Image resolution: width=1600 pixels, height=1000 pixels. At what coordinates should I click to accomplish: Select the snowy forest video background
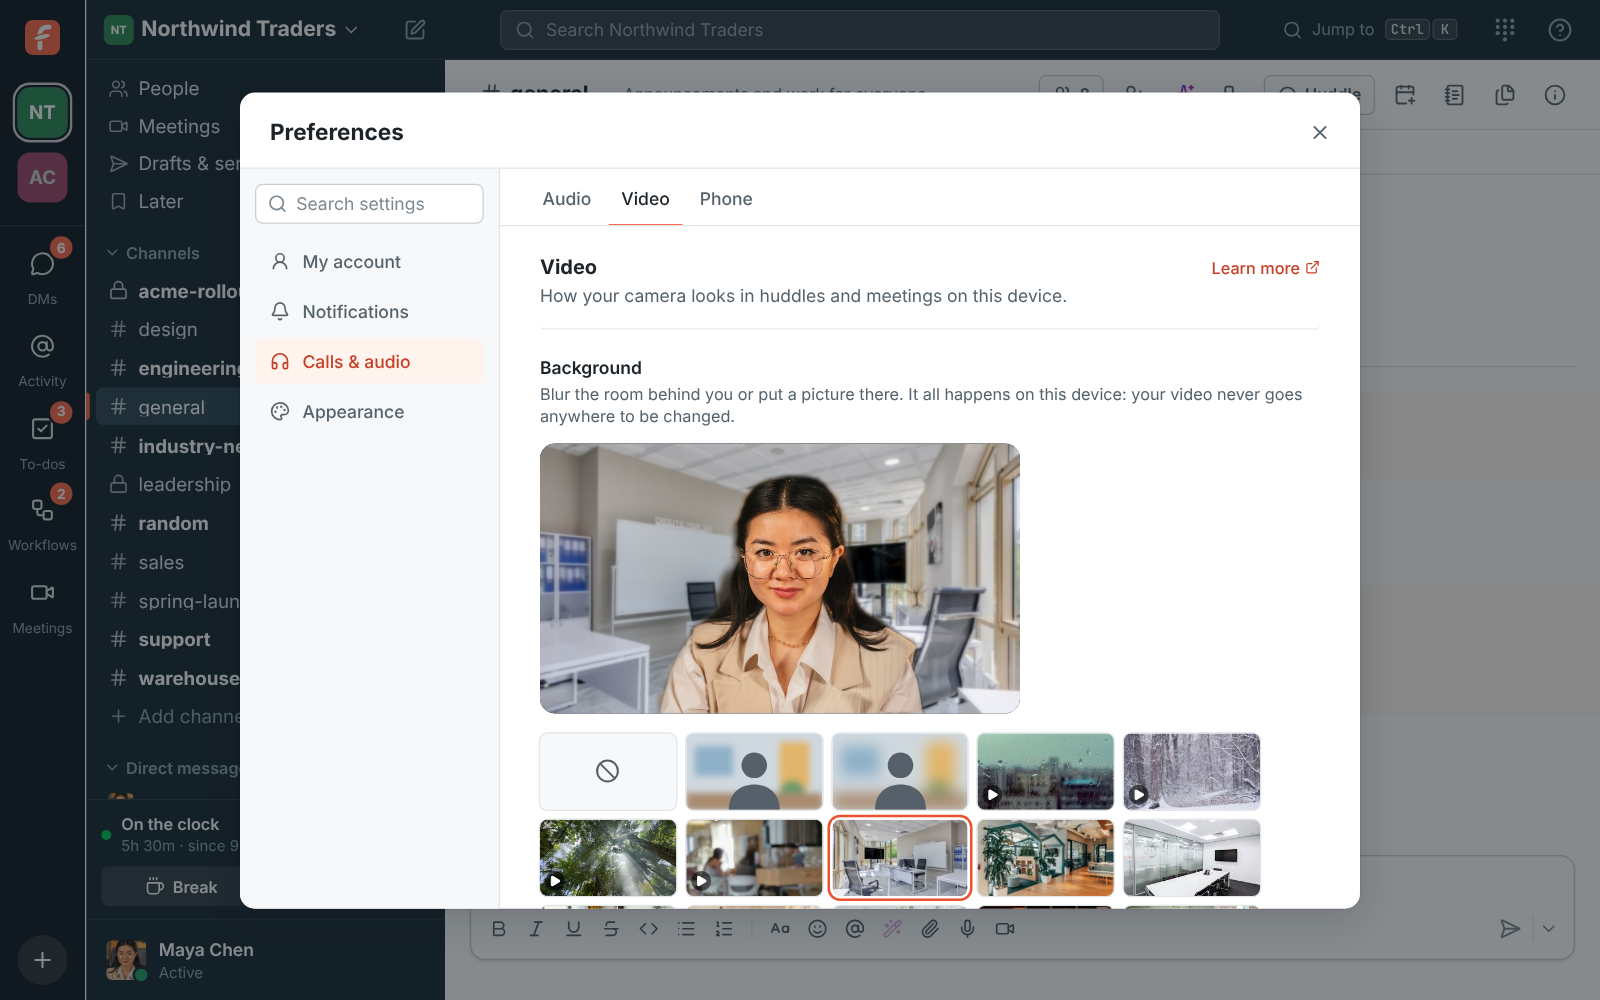point(1192,771)
